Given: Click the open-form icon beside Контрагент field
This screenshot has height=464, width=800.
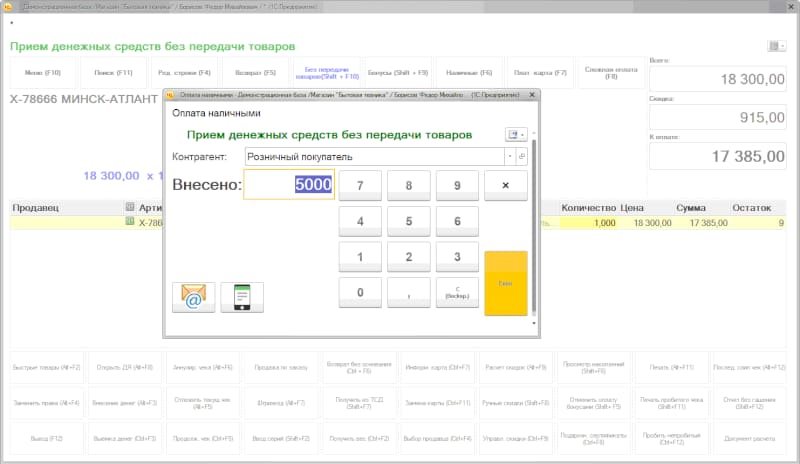Looking at the screenshot, I should click(521, 157).
